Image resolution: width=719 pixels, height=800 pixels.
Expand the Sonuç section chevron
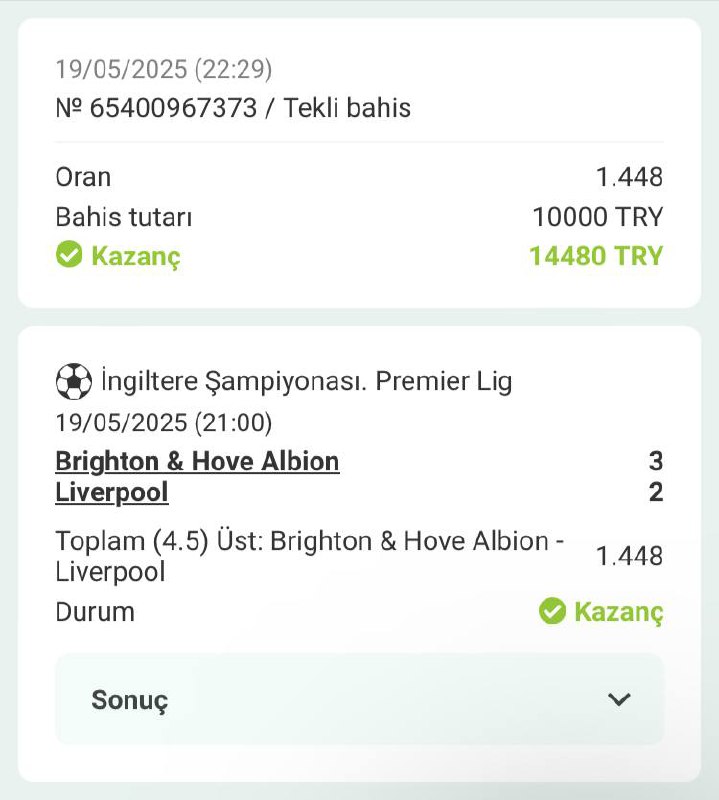[x=619, y=699]
